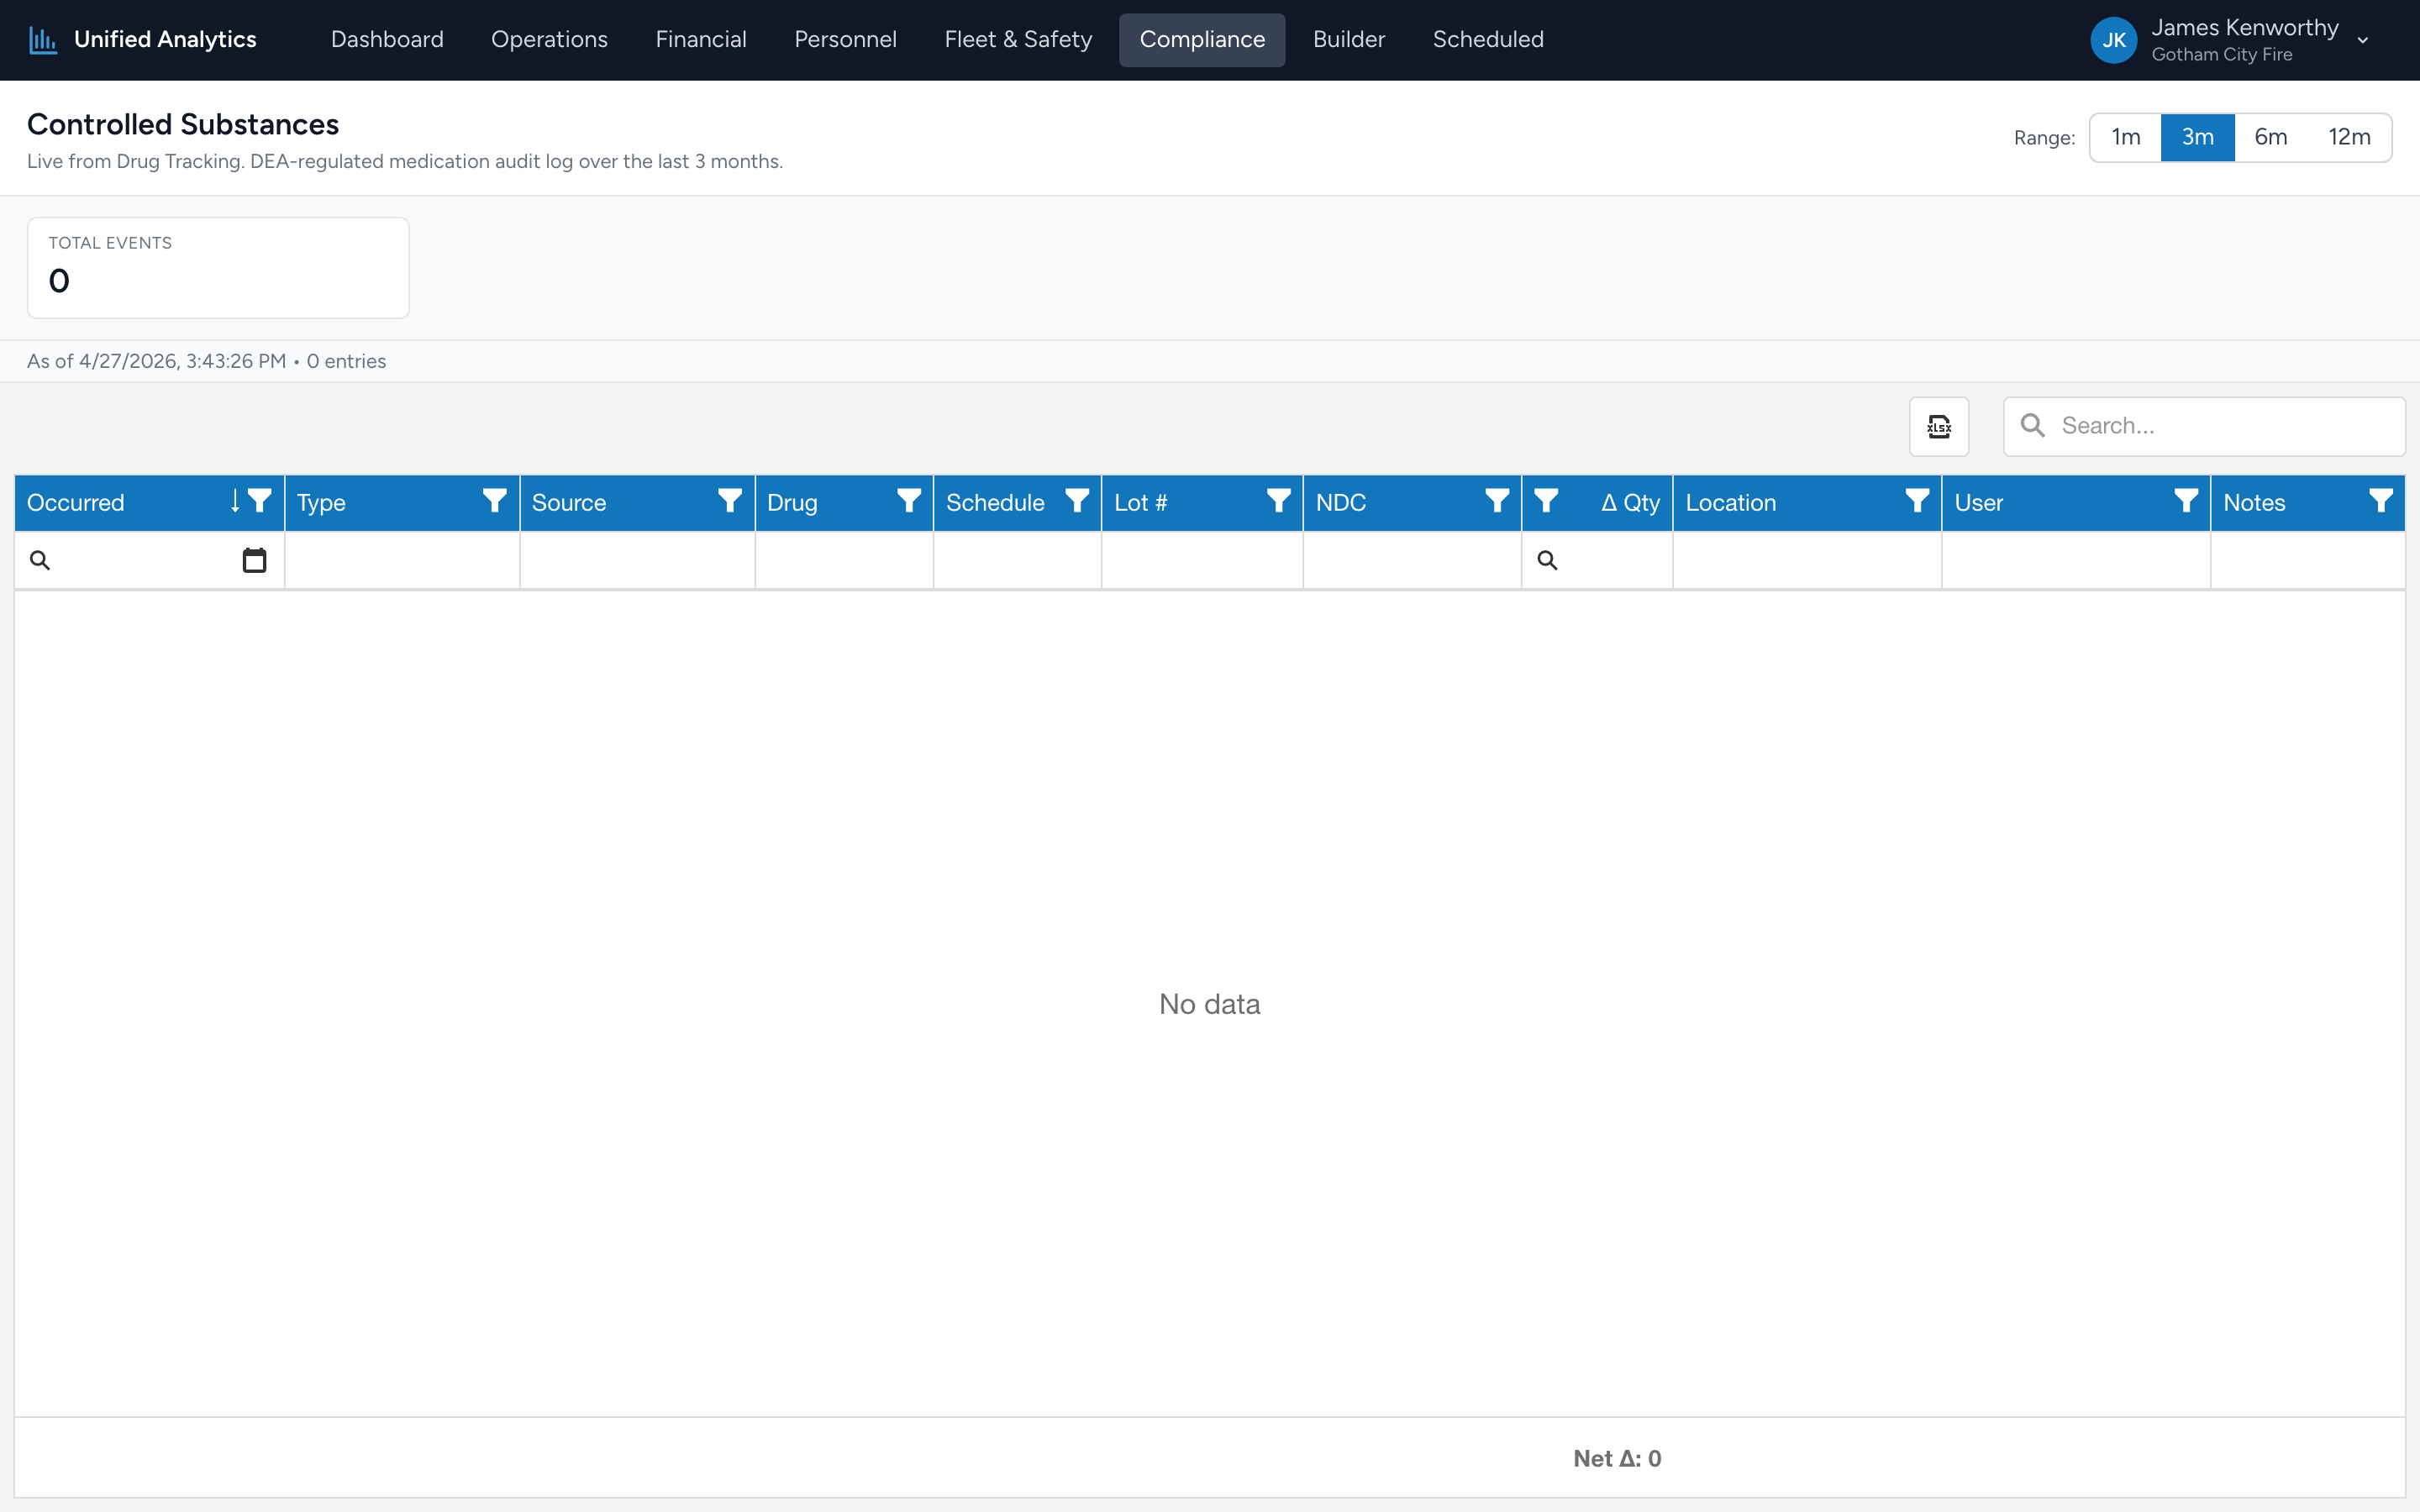Click the table Search field
This screenshot has height=1512, width=2420.
click(x=2204, y=427)
